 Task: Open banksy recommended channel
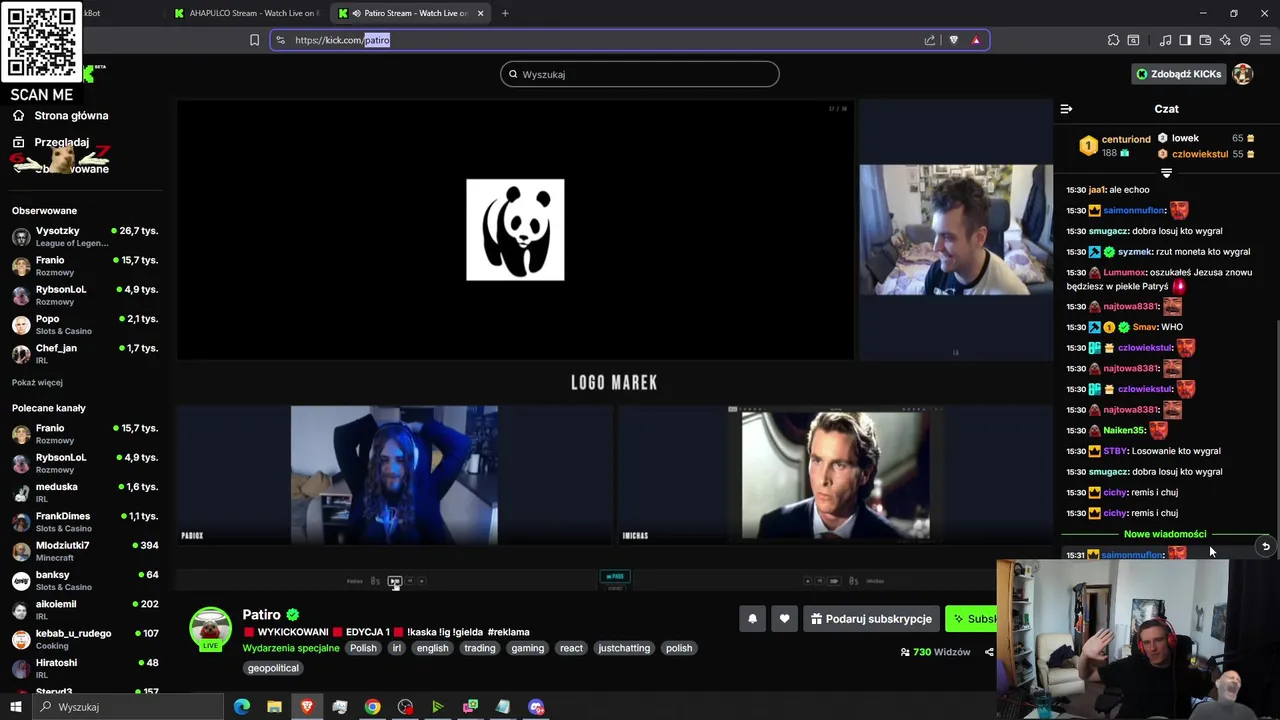pos(84,580)
